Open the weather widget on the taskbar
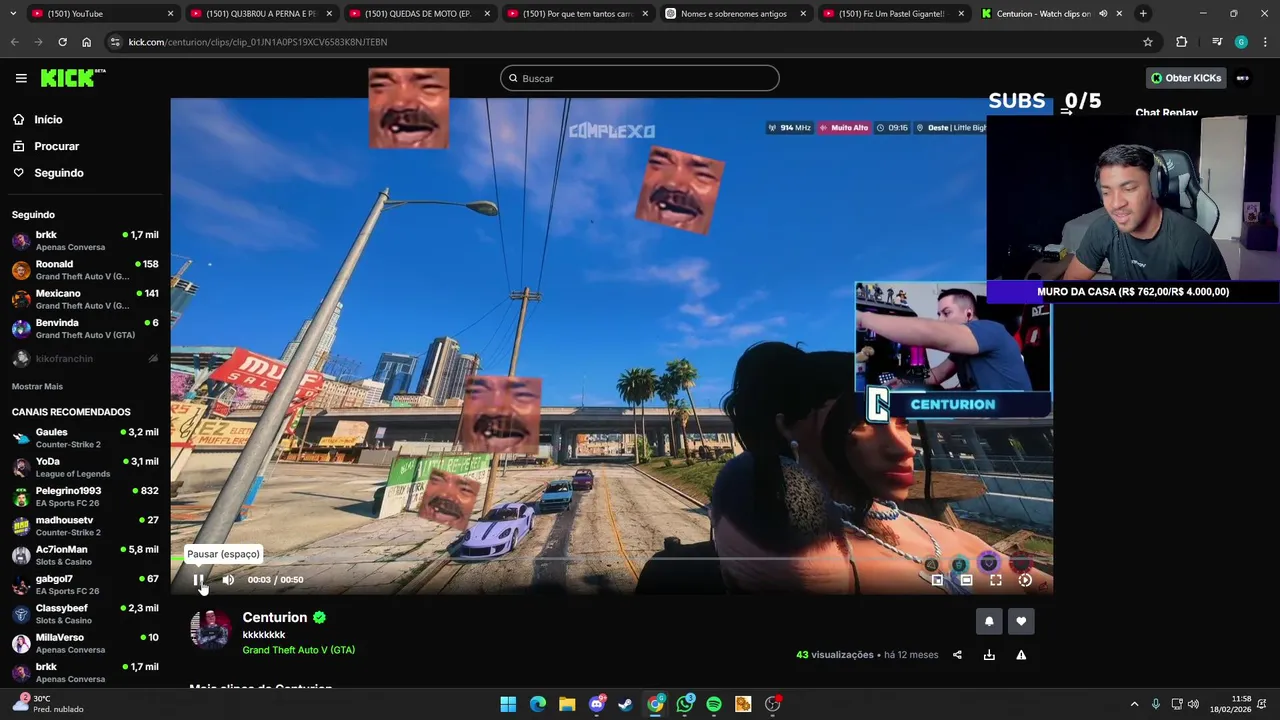Viewport: 1280px width, 720px height. (x=50, y=704)
